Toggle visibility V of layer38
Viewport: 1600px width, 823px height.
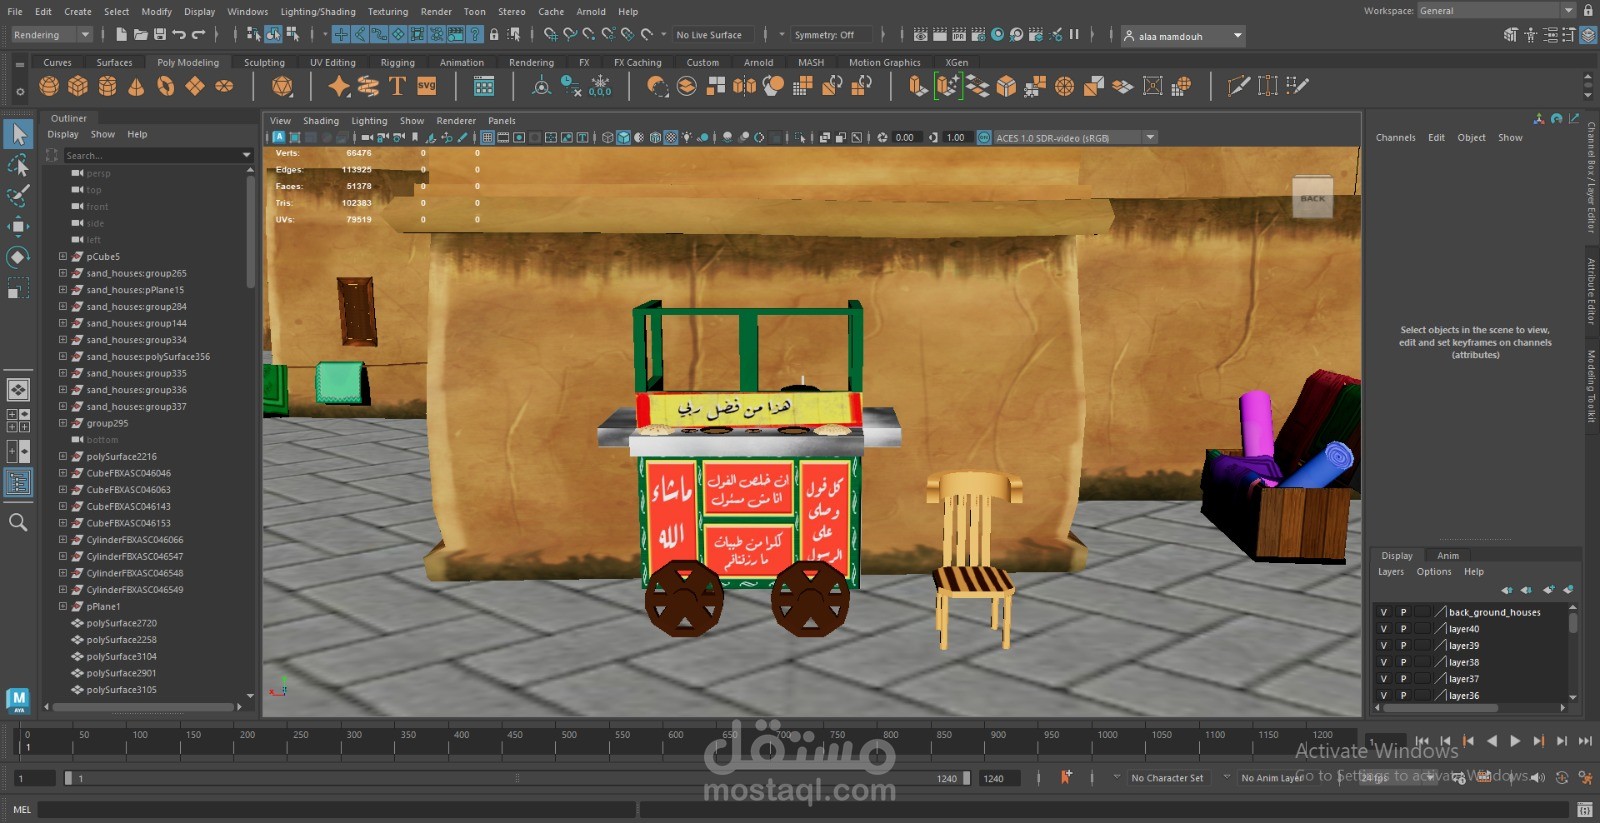click(x=1384, y=662)
